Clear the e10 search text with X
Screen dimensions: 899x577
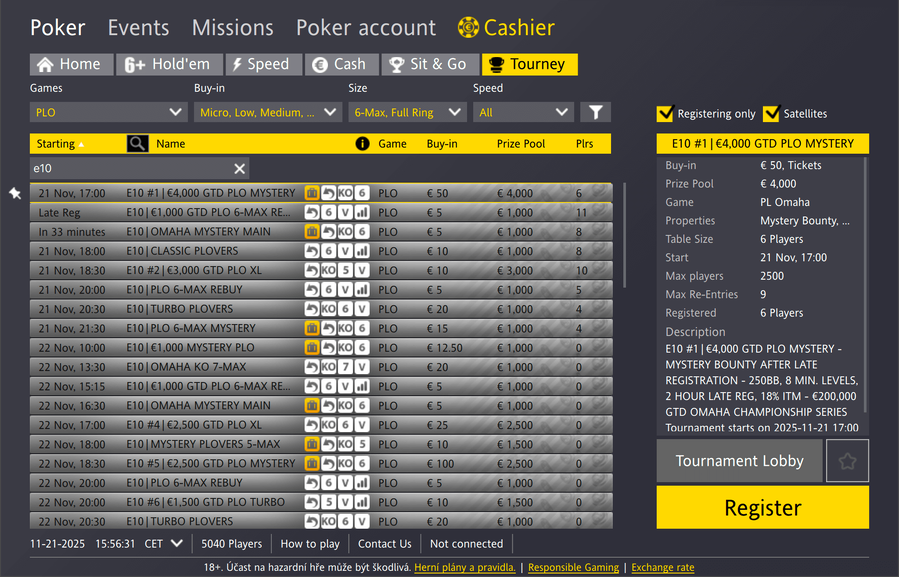click(239, 169)
